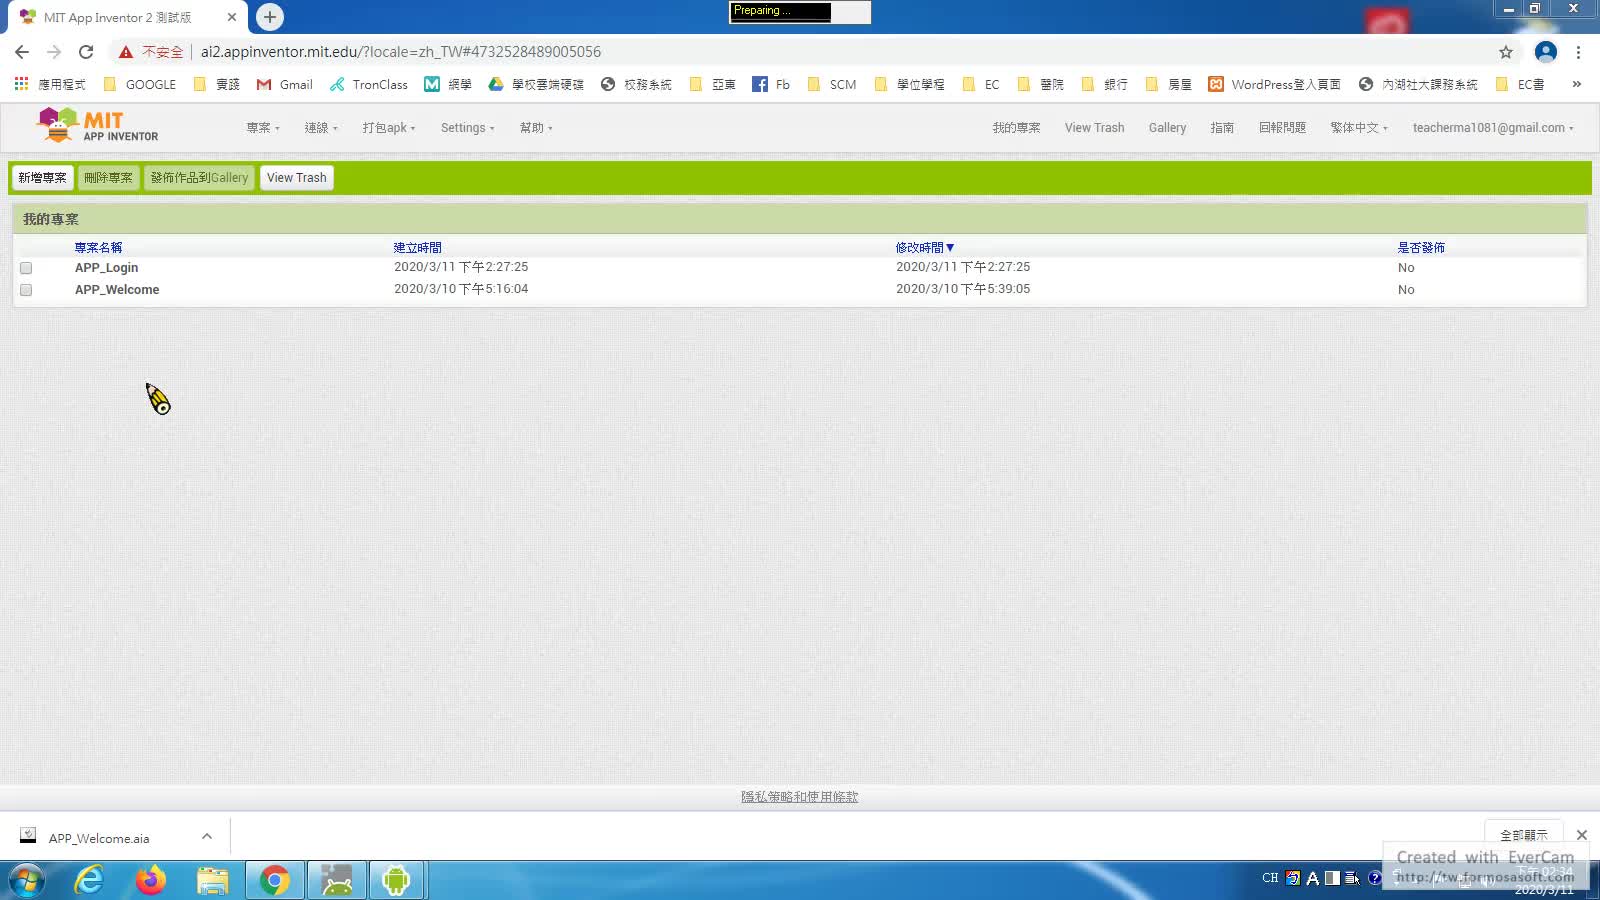Open 回報問題 in the top navigation
1600x900 pixels.
(x=1282, y=128)
